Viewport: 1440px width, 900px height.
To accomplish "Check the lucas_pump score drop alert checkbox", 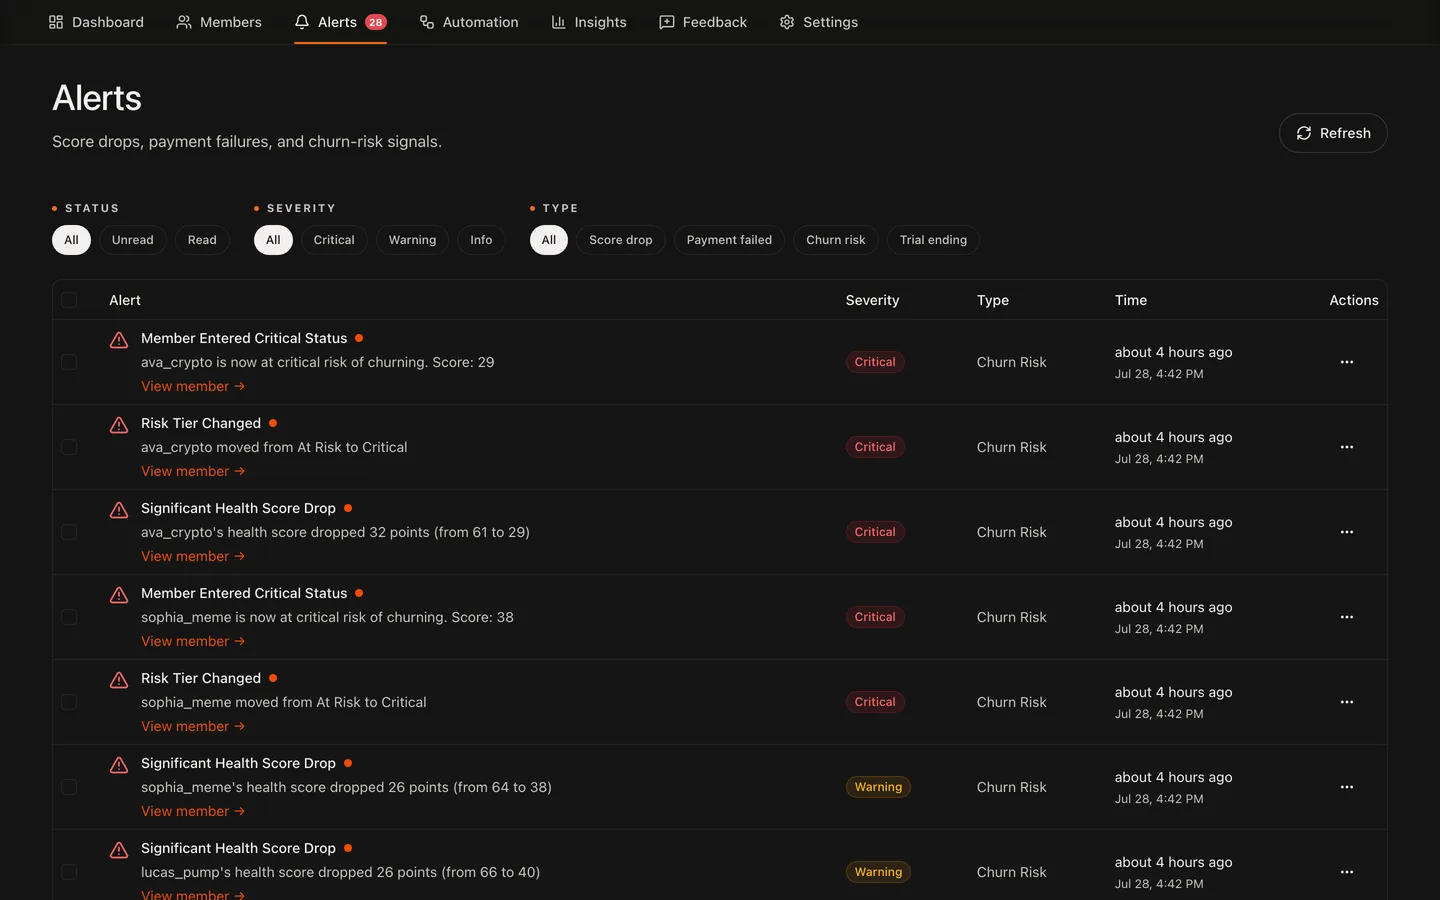I will click(x=69, y=872).
